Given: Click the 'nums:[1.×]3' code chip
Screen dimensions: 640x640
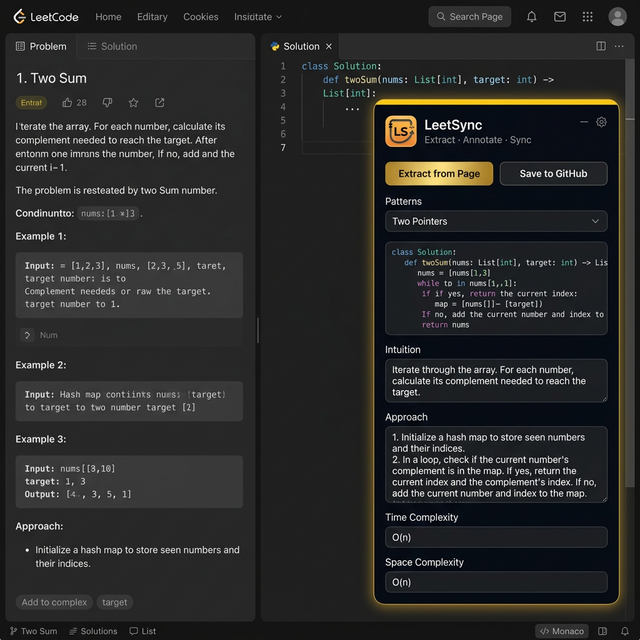Looking at the screenshot, I should [108, 213].
